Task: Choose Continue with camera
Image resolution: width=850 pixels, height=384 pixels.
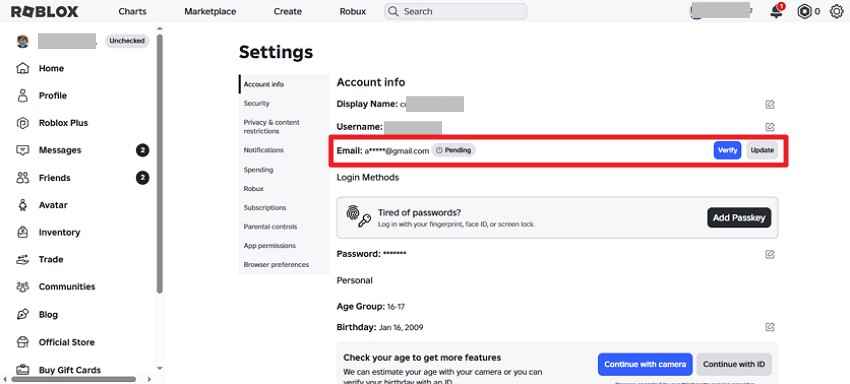Action: (645, 364)
